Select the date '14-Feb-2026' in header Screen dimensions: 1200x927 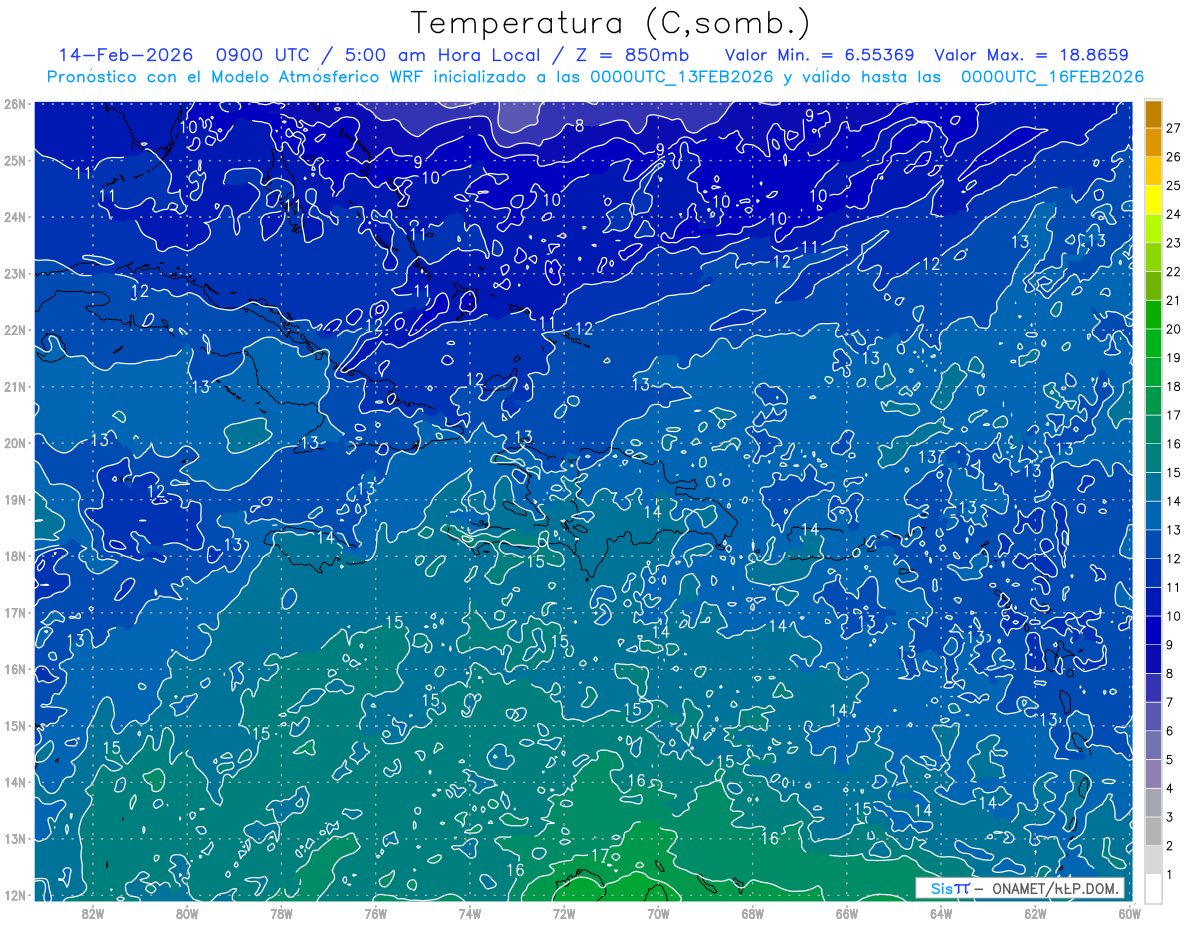(125, 55)
